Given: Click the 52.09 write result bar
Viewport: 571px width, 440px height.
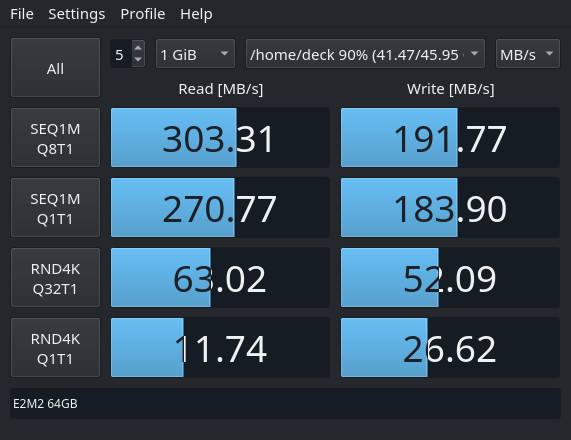Looking at the screenshot, I should (450, 278).
